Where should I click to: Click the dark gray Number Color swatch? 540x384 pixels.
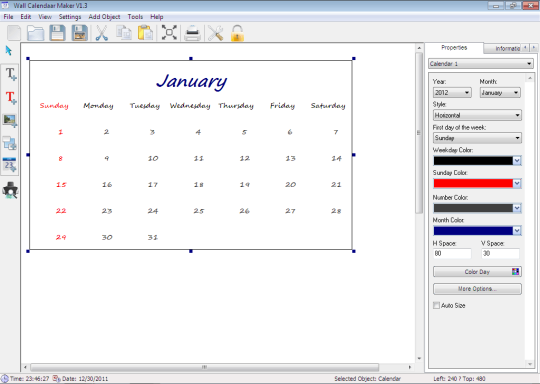[473, 208]
